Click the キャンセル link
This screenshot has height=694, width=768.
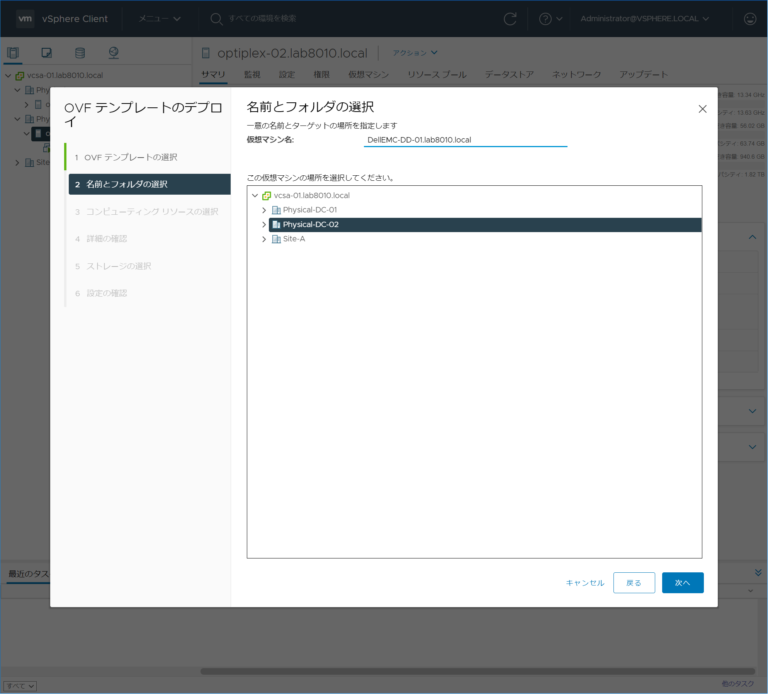click(585, 583)
